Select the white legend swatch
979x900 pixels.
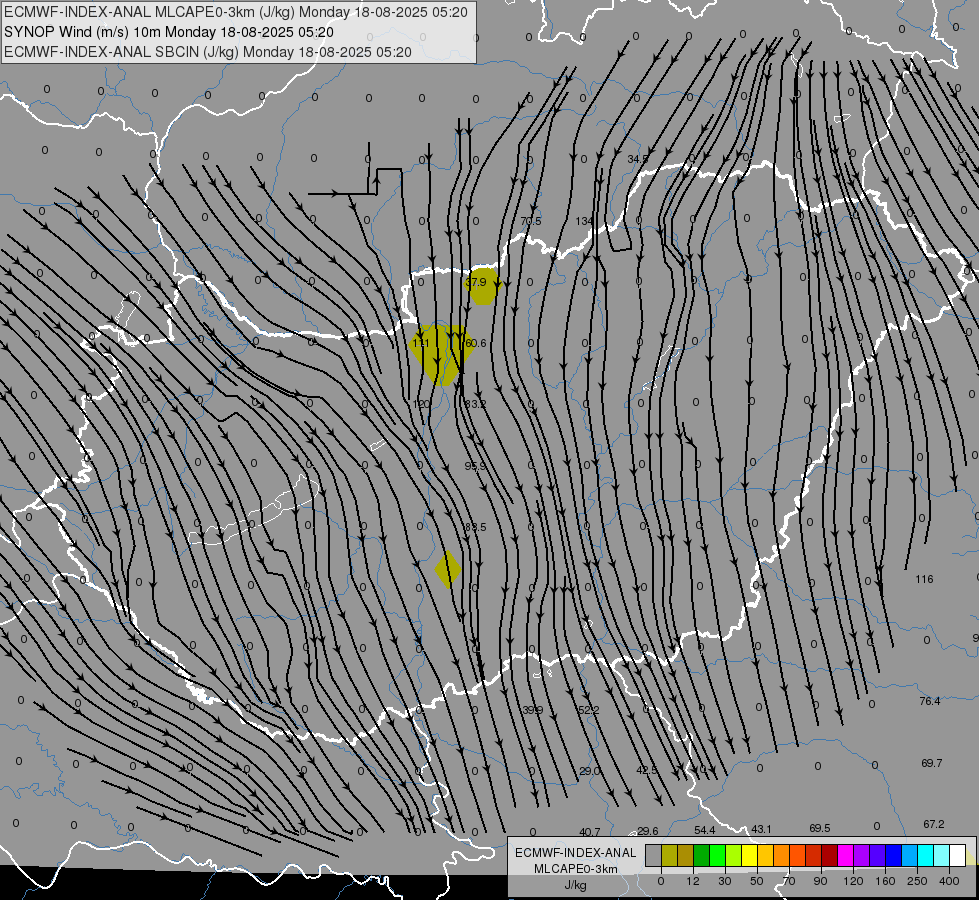958,855
